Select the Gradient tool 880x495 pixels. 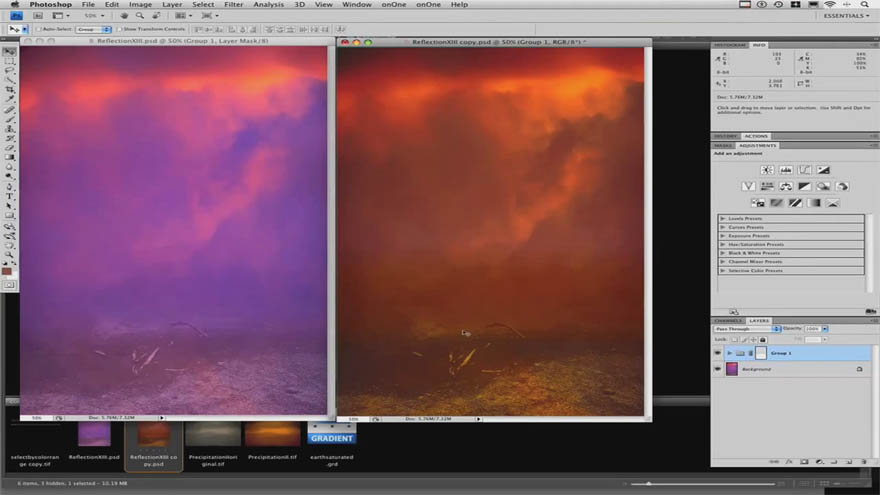point(10,158)
